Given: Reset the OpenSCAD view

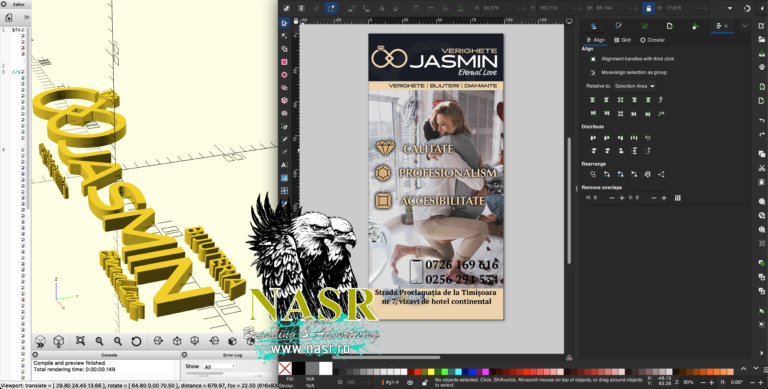Looking at the screenshot, I should [137, 341].
